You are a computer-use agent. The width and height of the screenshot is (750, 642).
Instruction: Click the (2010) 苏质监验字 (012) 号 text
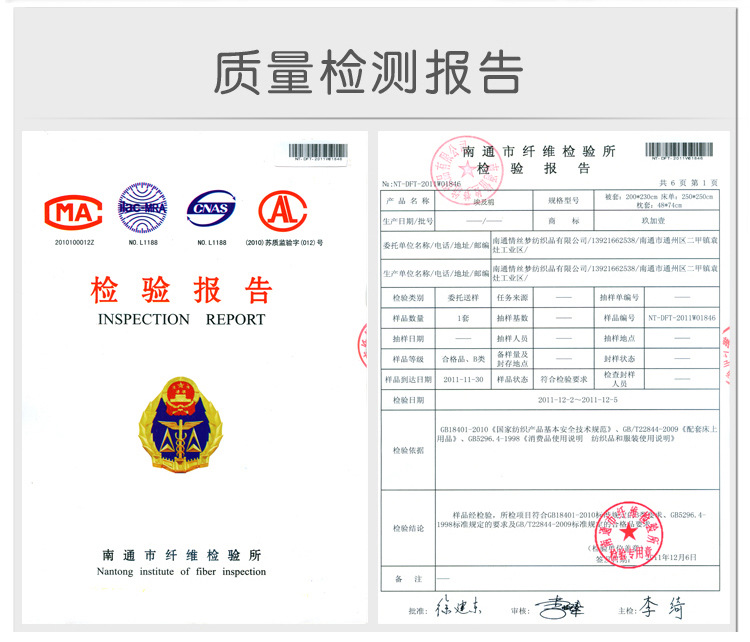(x=284, y=243)
